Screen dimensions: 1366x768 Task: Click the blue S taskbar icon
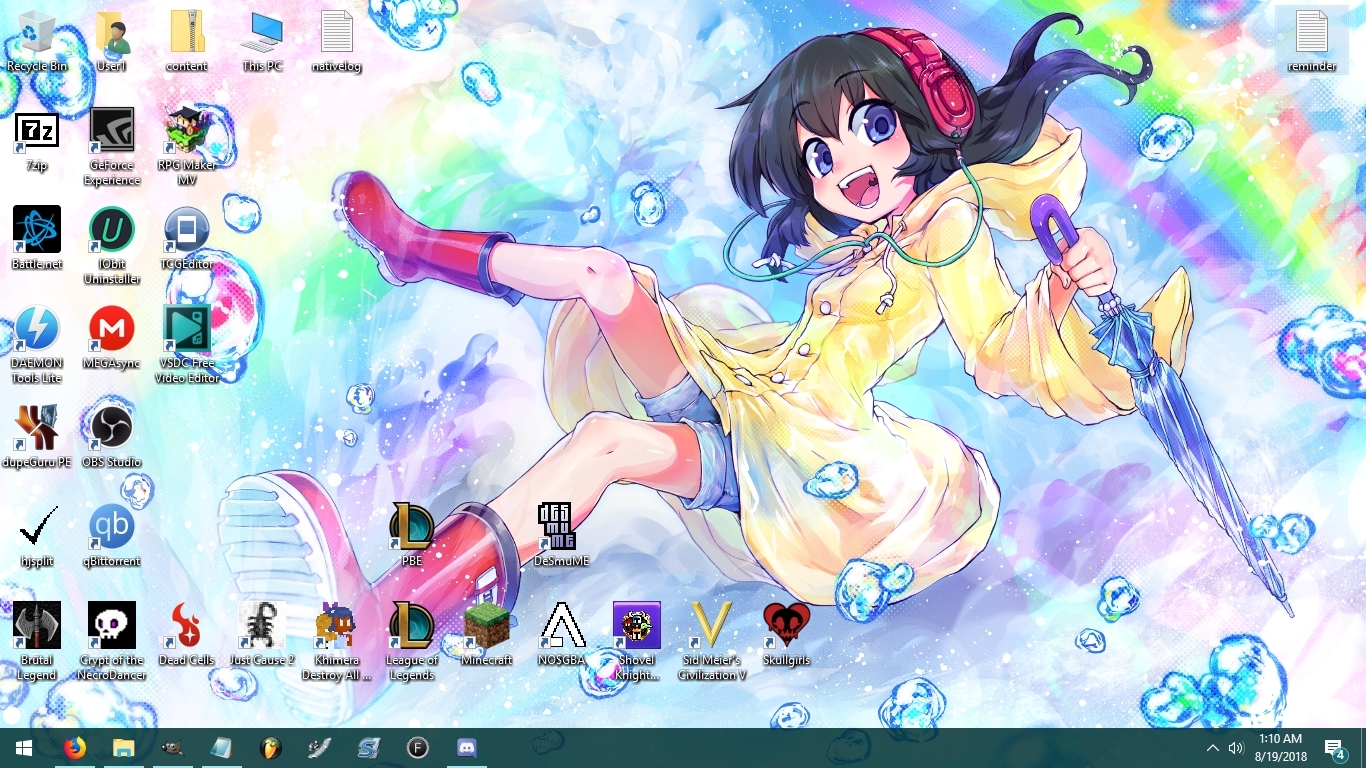(368, 748)
